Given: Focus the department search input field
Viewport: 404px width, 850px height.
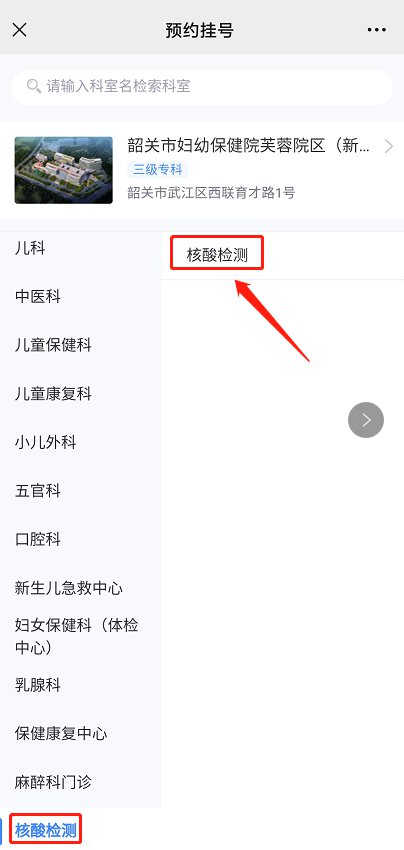Looking at the screenshot, I should (x=202, y=87).
